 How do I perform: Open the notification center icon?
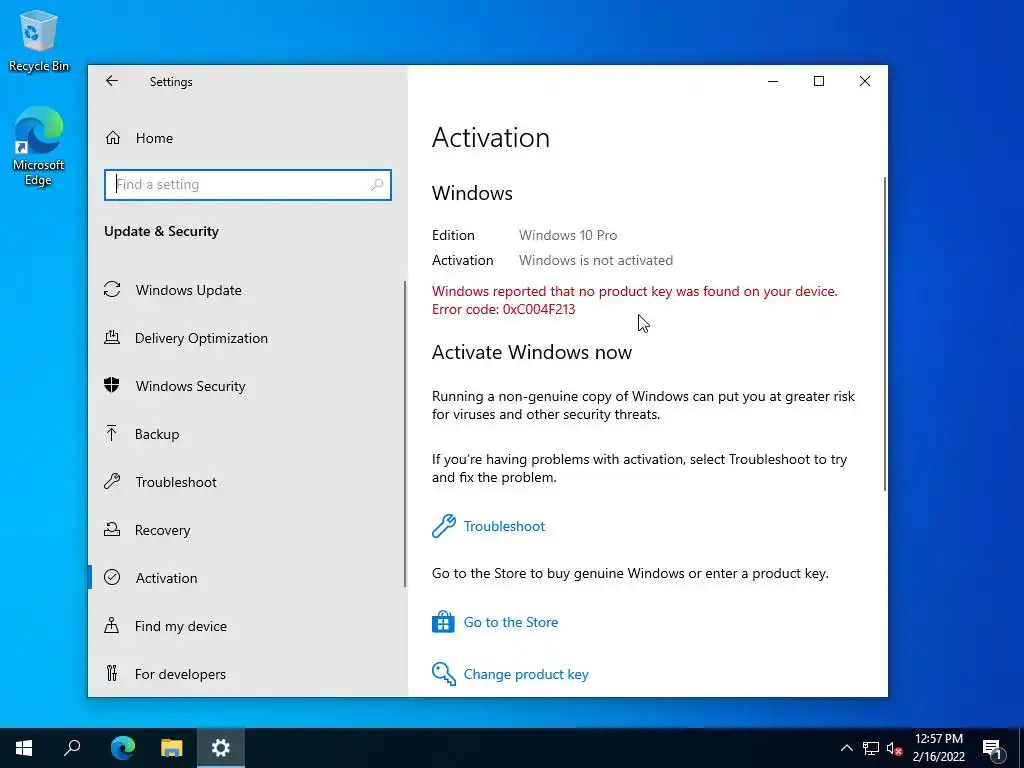pyautogui.click(x=993, y=748)
